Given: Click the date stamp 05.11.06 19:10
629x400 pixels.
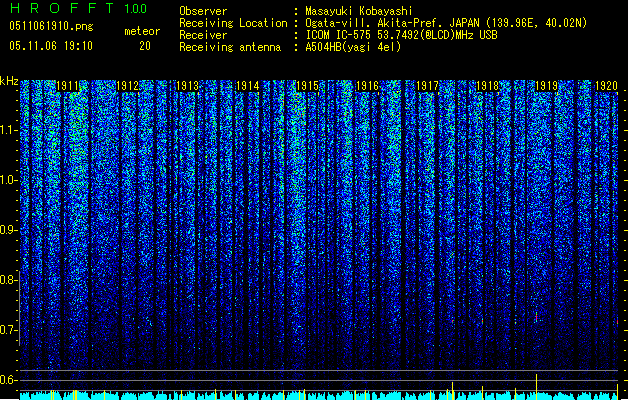Looking at the screenshot, I should click(51, 46).
